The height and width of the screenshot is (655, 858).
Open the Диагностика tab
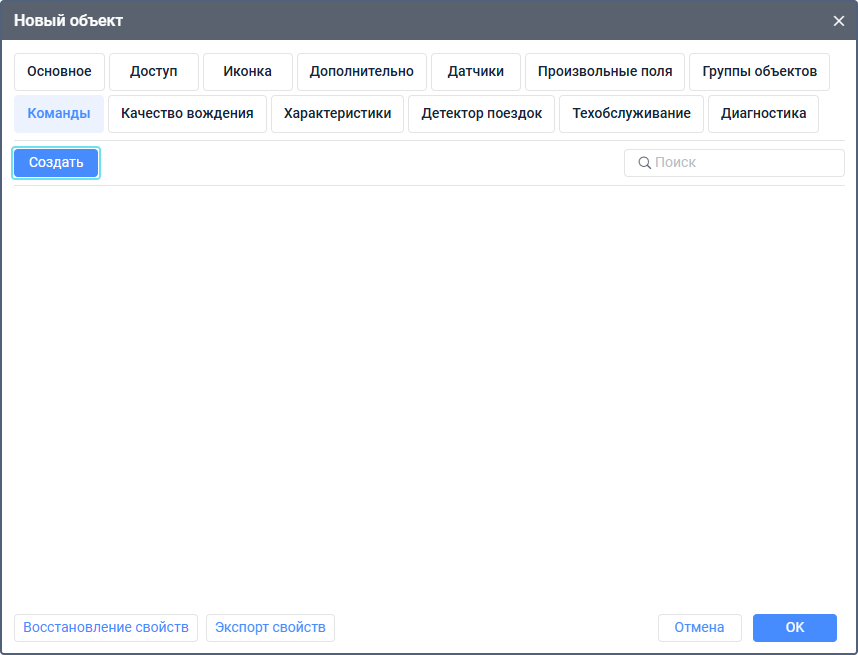pos(763,114)
